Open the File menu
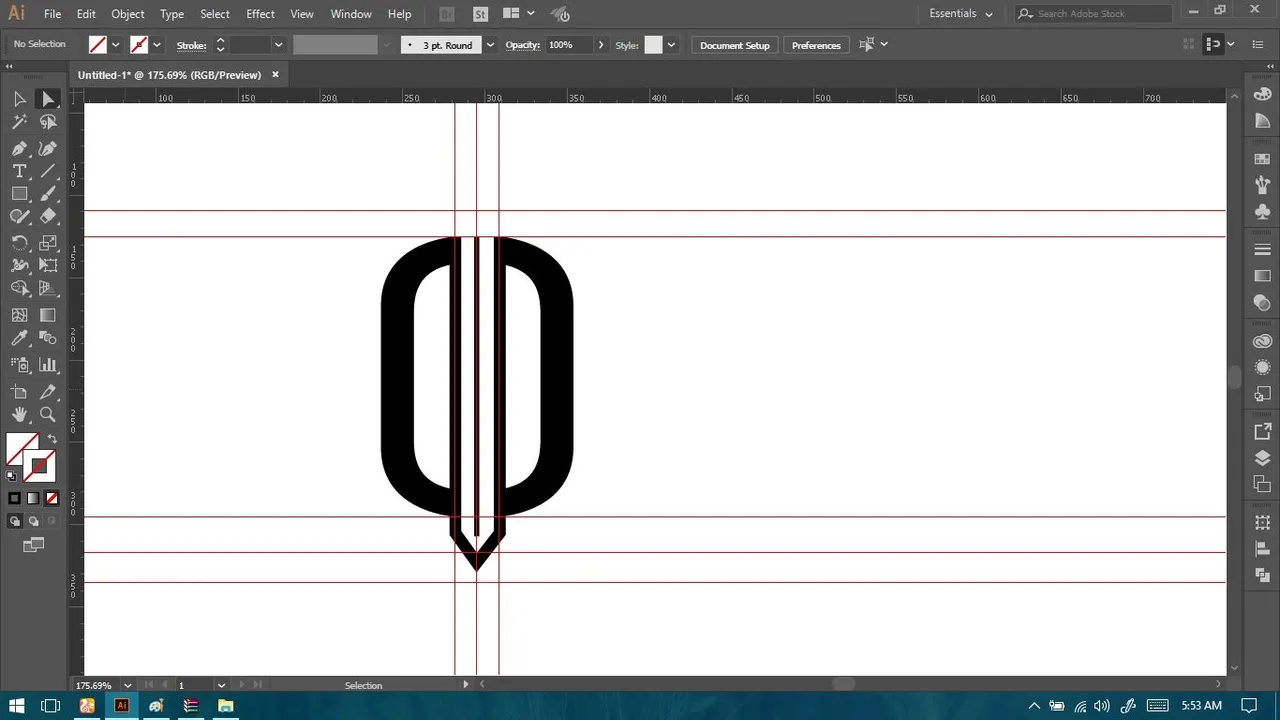The image size is (1280, 720). pos(52,14)
